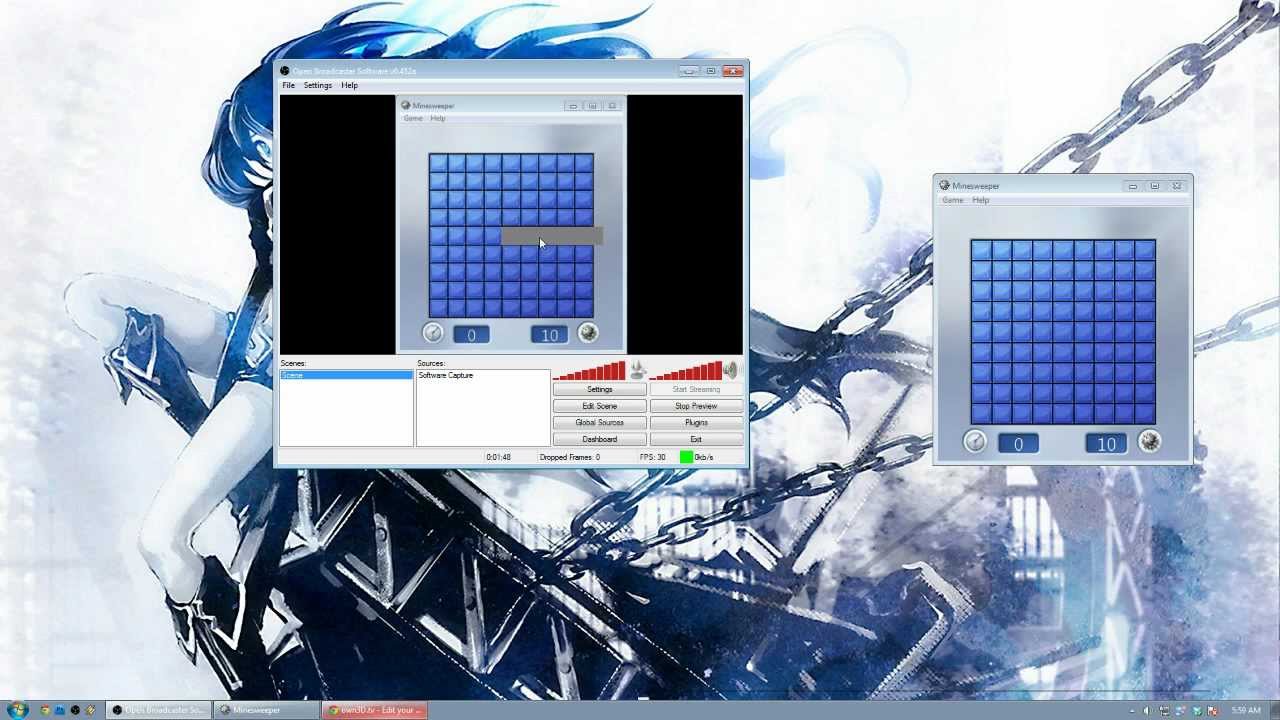Click the green bitrate status indicator in OBS

pos(686,457)
